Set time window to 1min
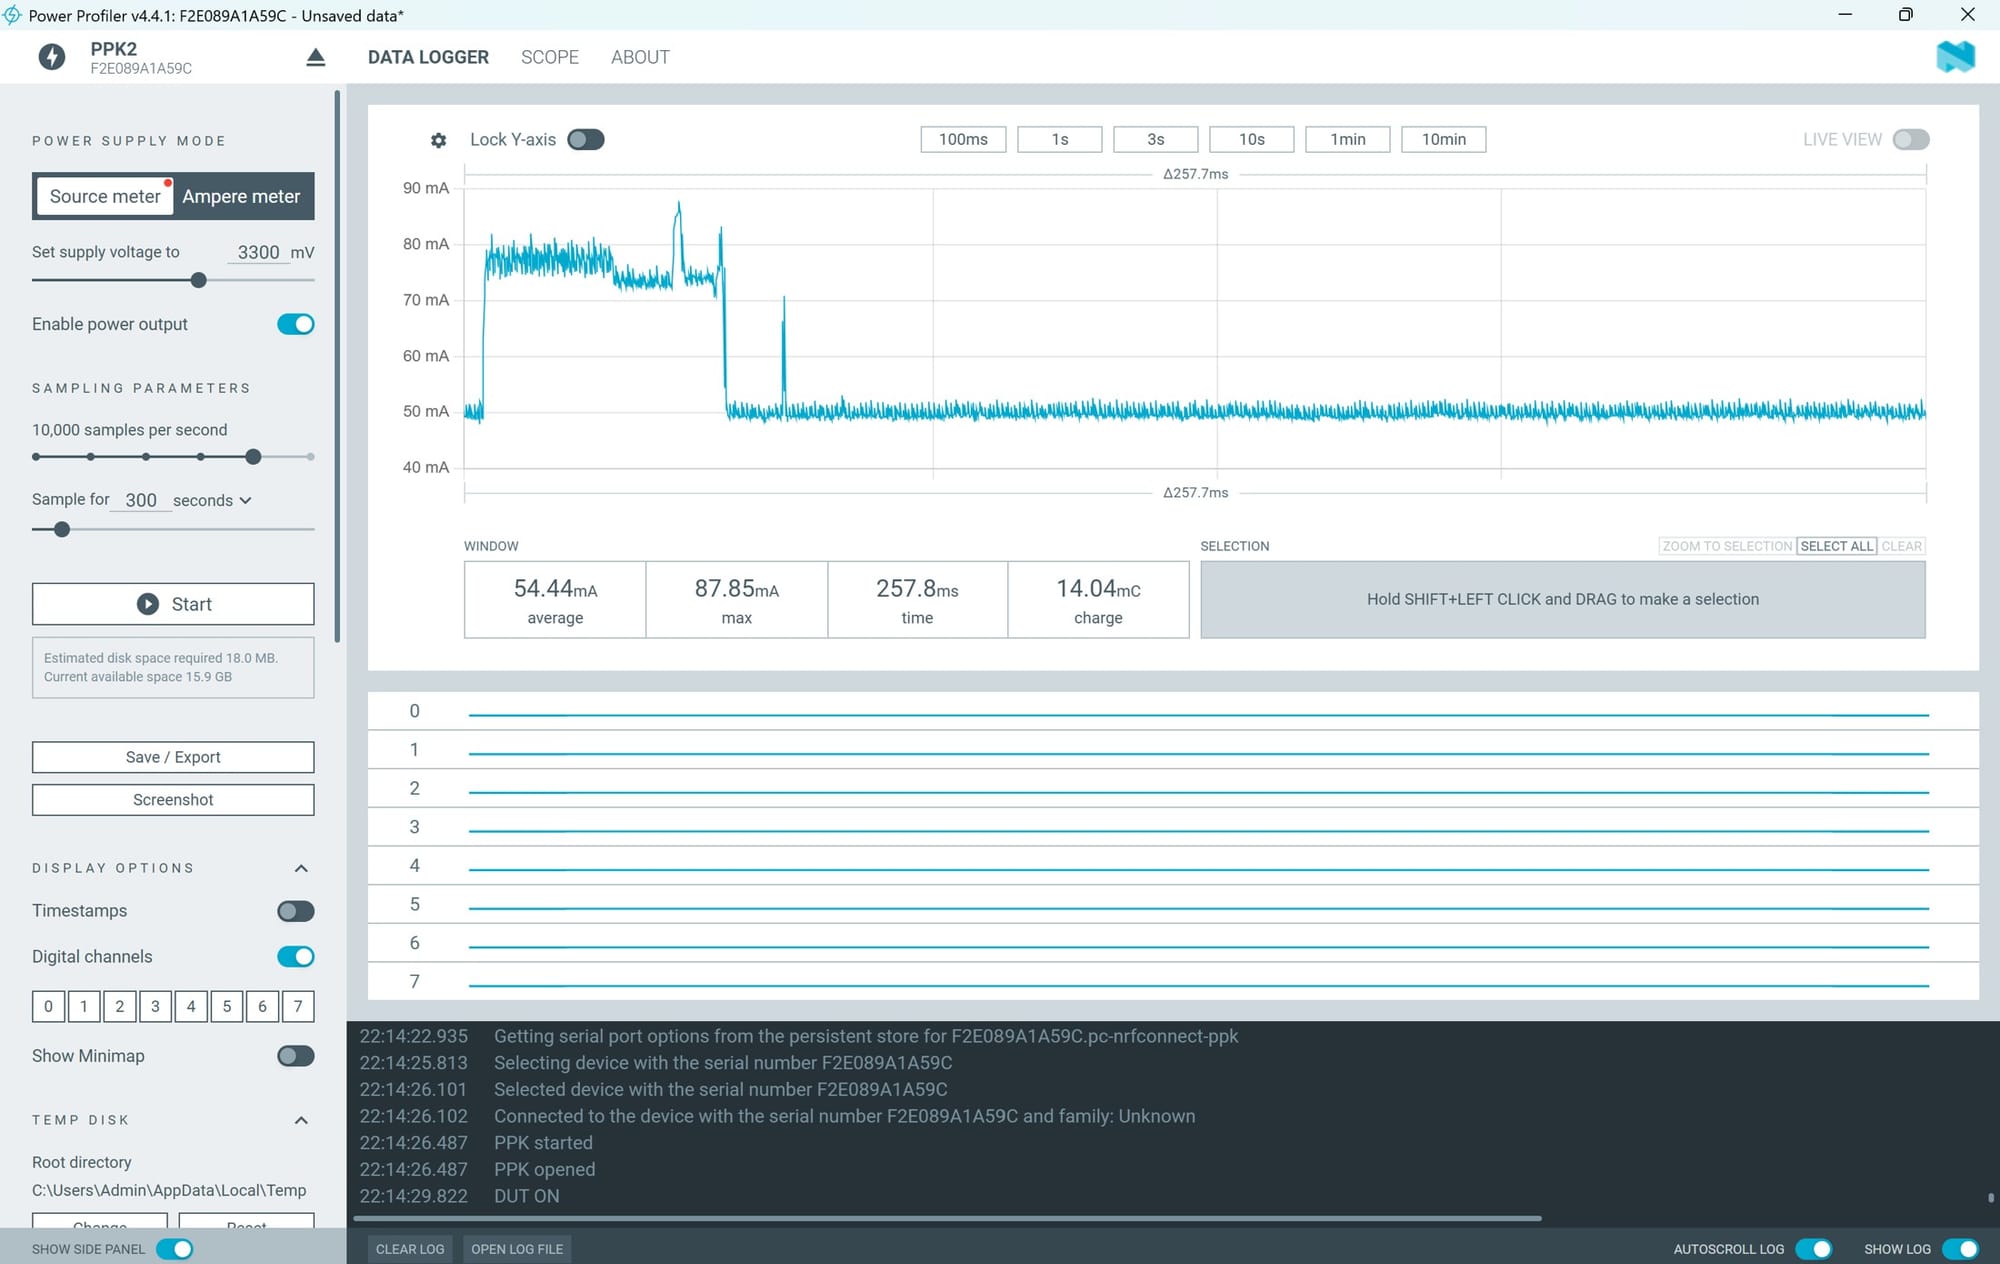Viewport: 2000px width, 1264px height. tap(1348, 139)
